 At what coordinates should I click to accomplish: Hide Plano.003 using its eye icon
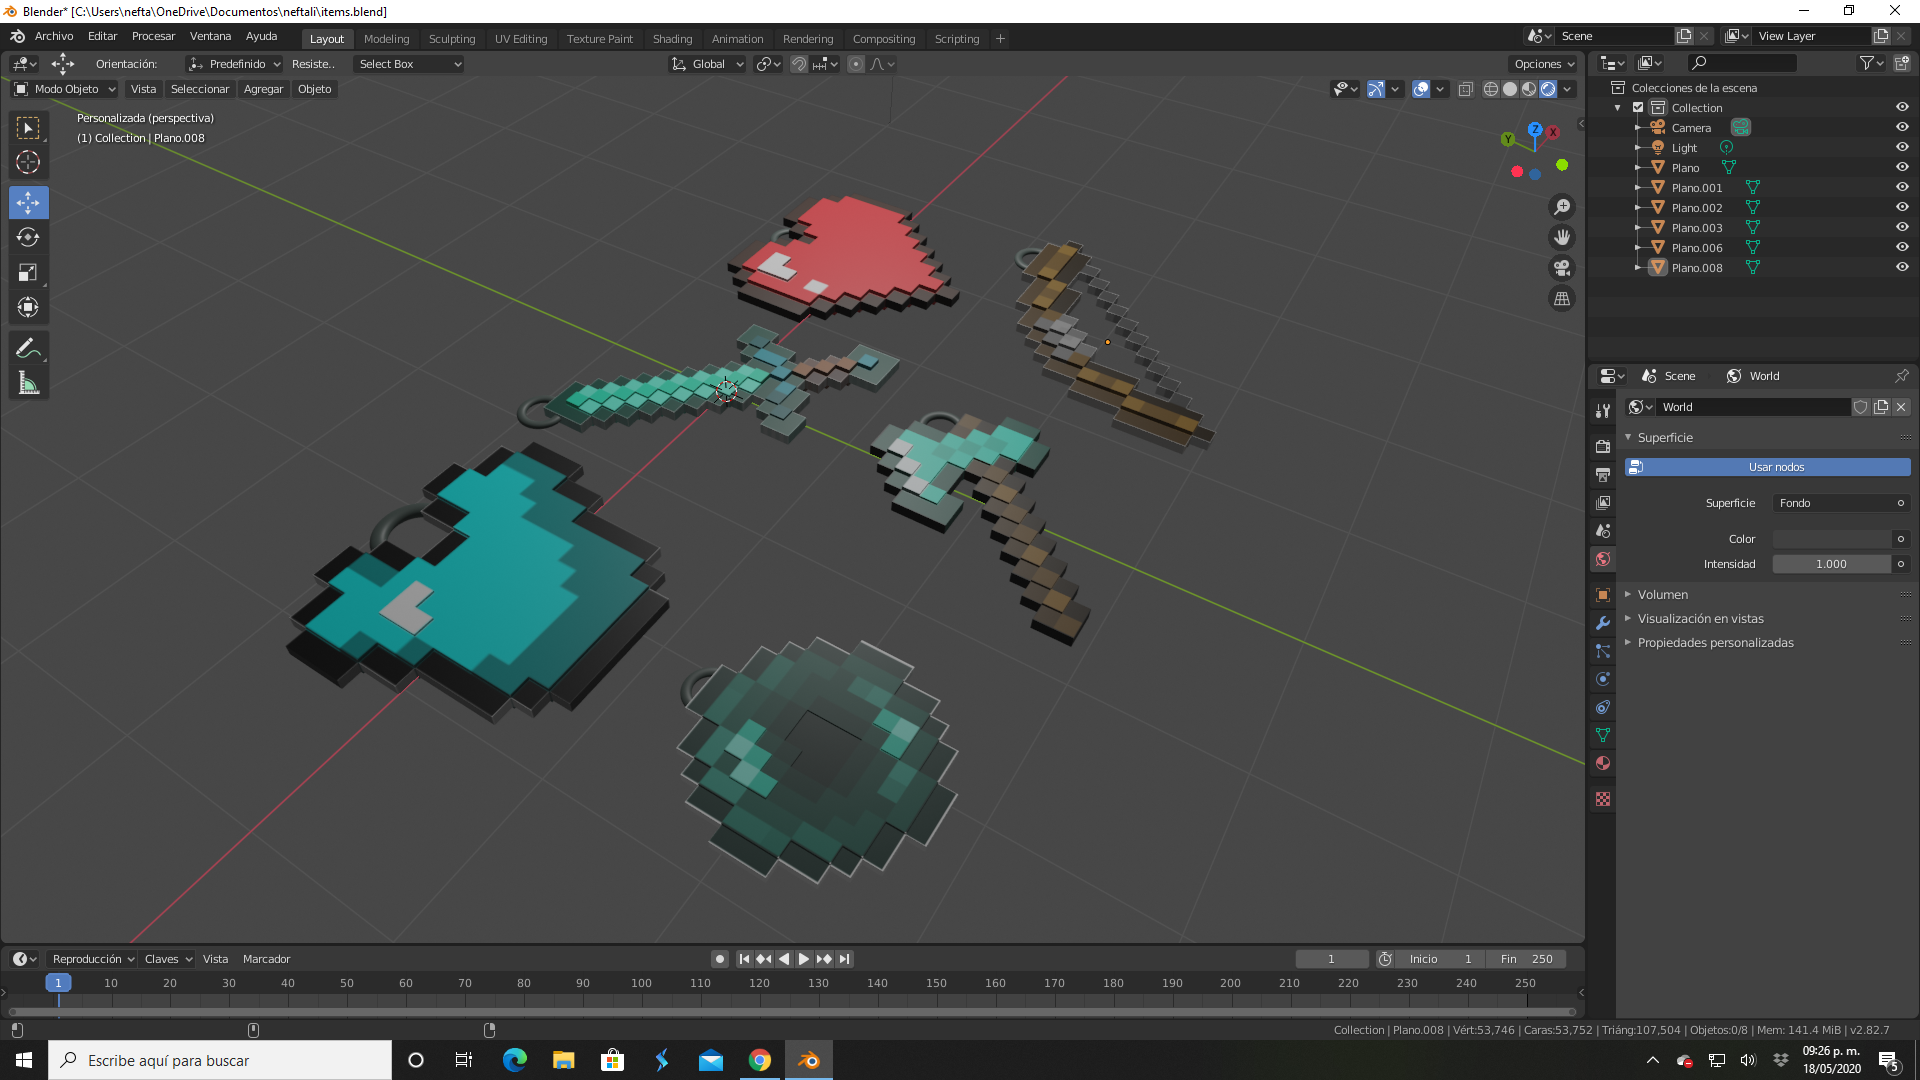coord(1902,227)
